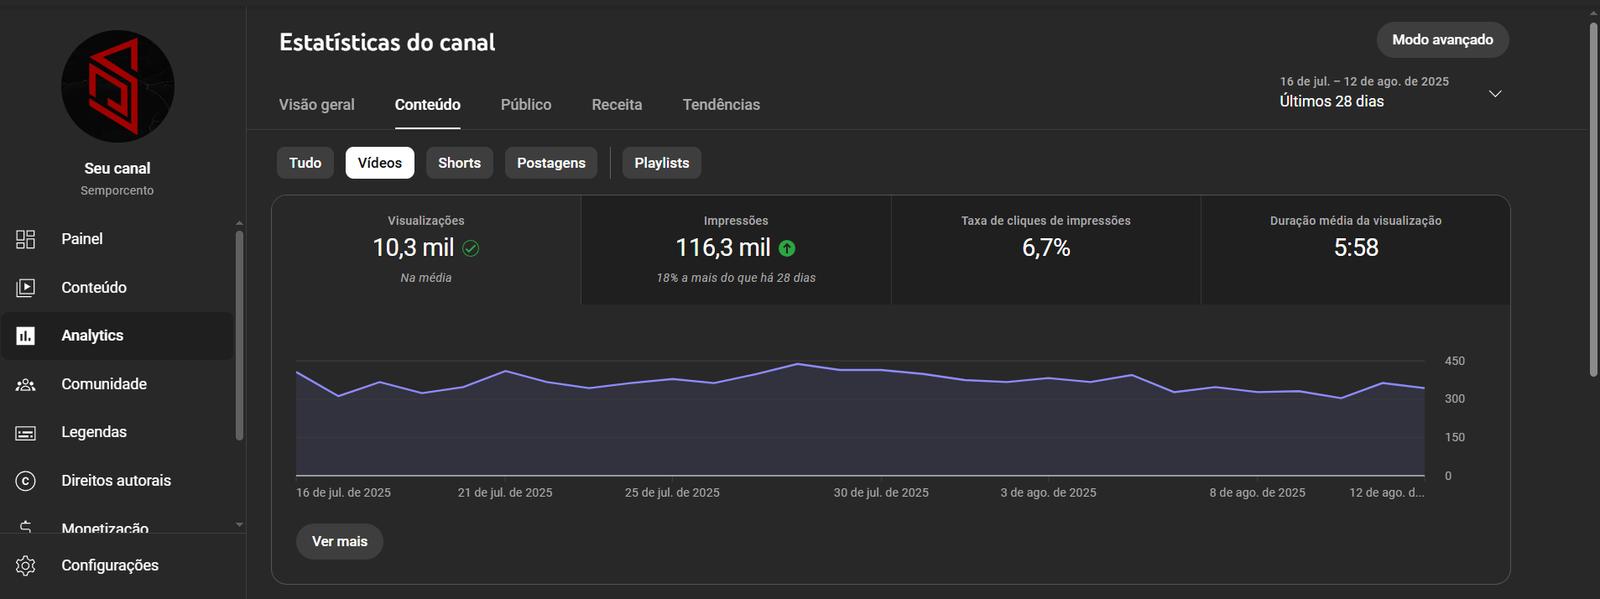Screen dimensions: 1600x599
Task: Click the Direitos autorais copyright icon
Action: click(x=26, y=481)
